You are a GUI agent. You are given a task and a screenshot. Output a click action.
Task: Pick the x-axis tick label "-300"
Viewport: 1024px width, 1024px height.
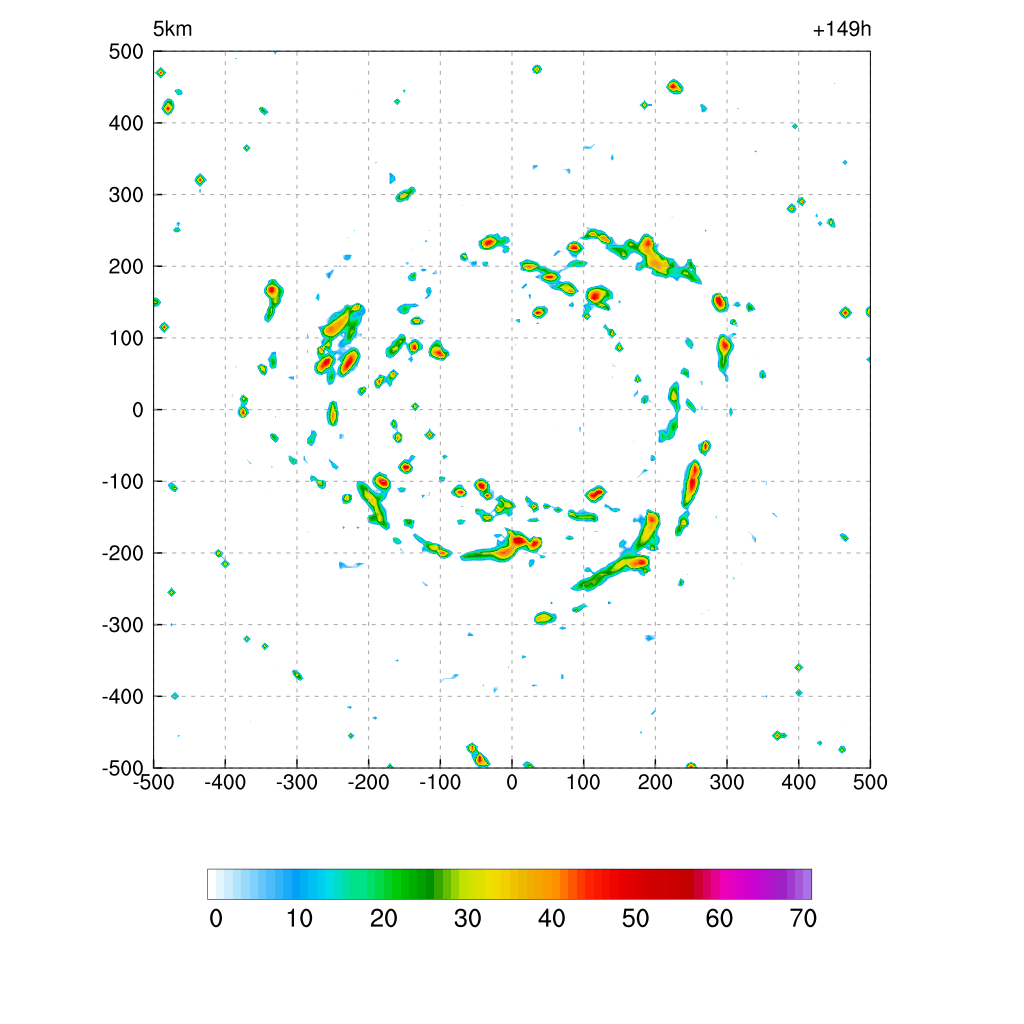click(x=297, y=782)
